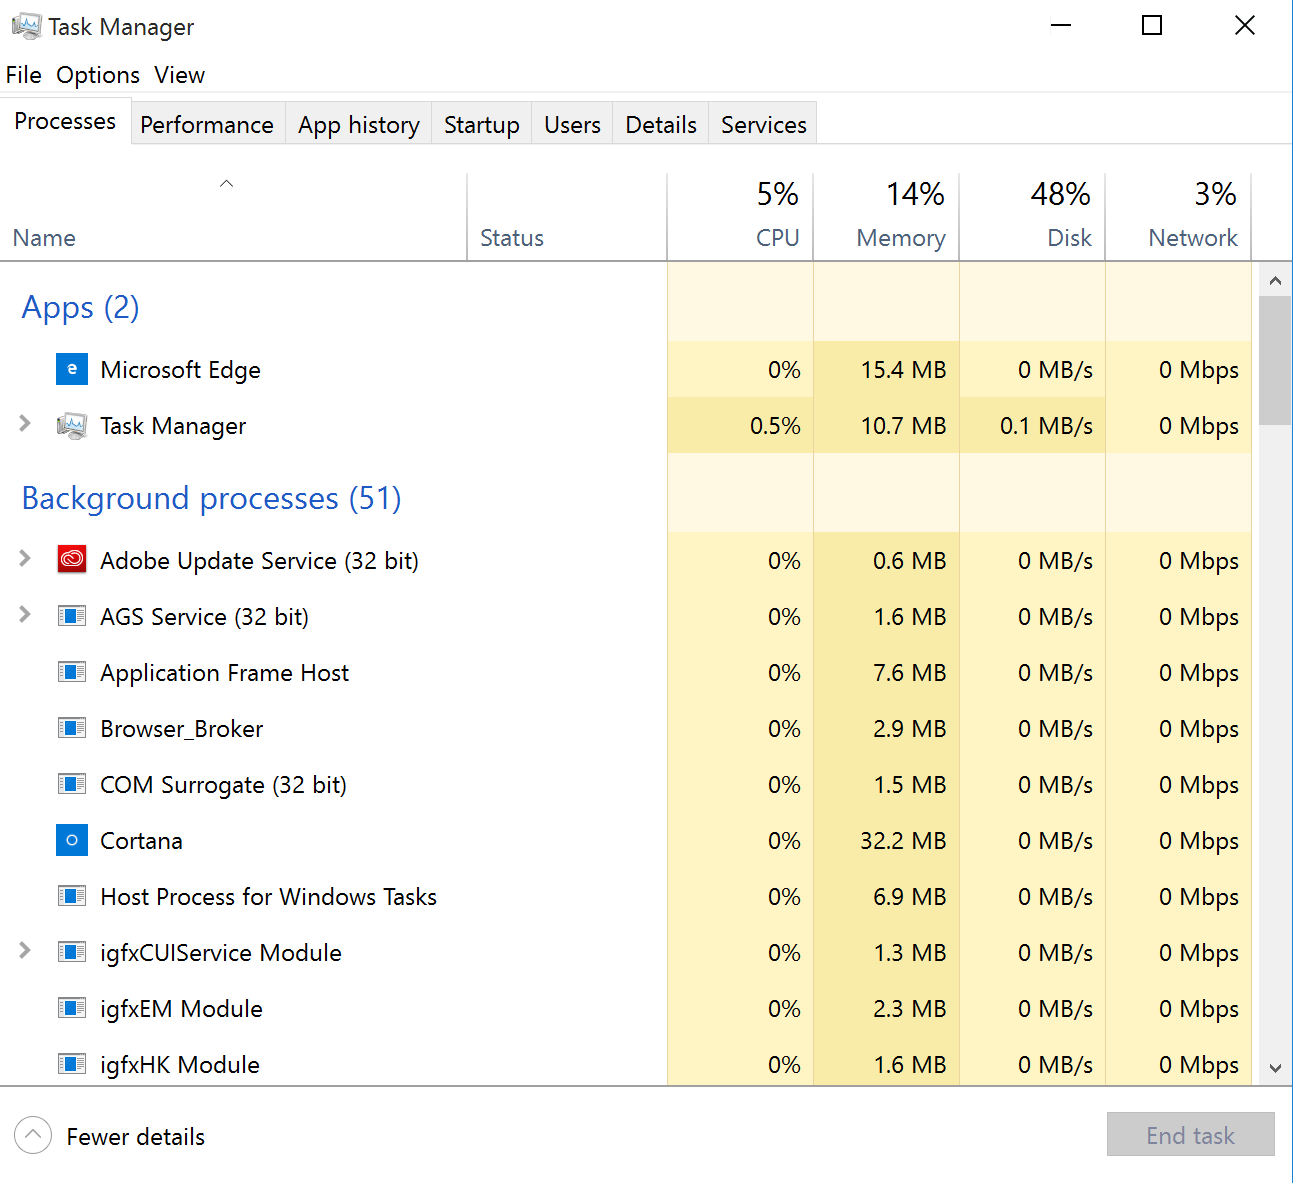Click the Name column sort arrow
The width and height of the screenshot is (1293, 1183).
(x=226, y=184)
